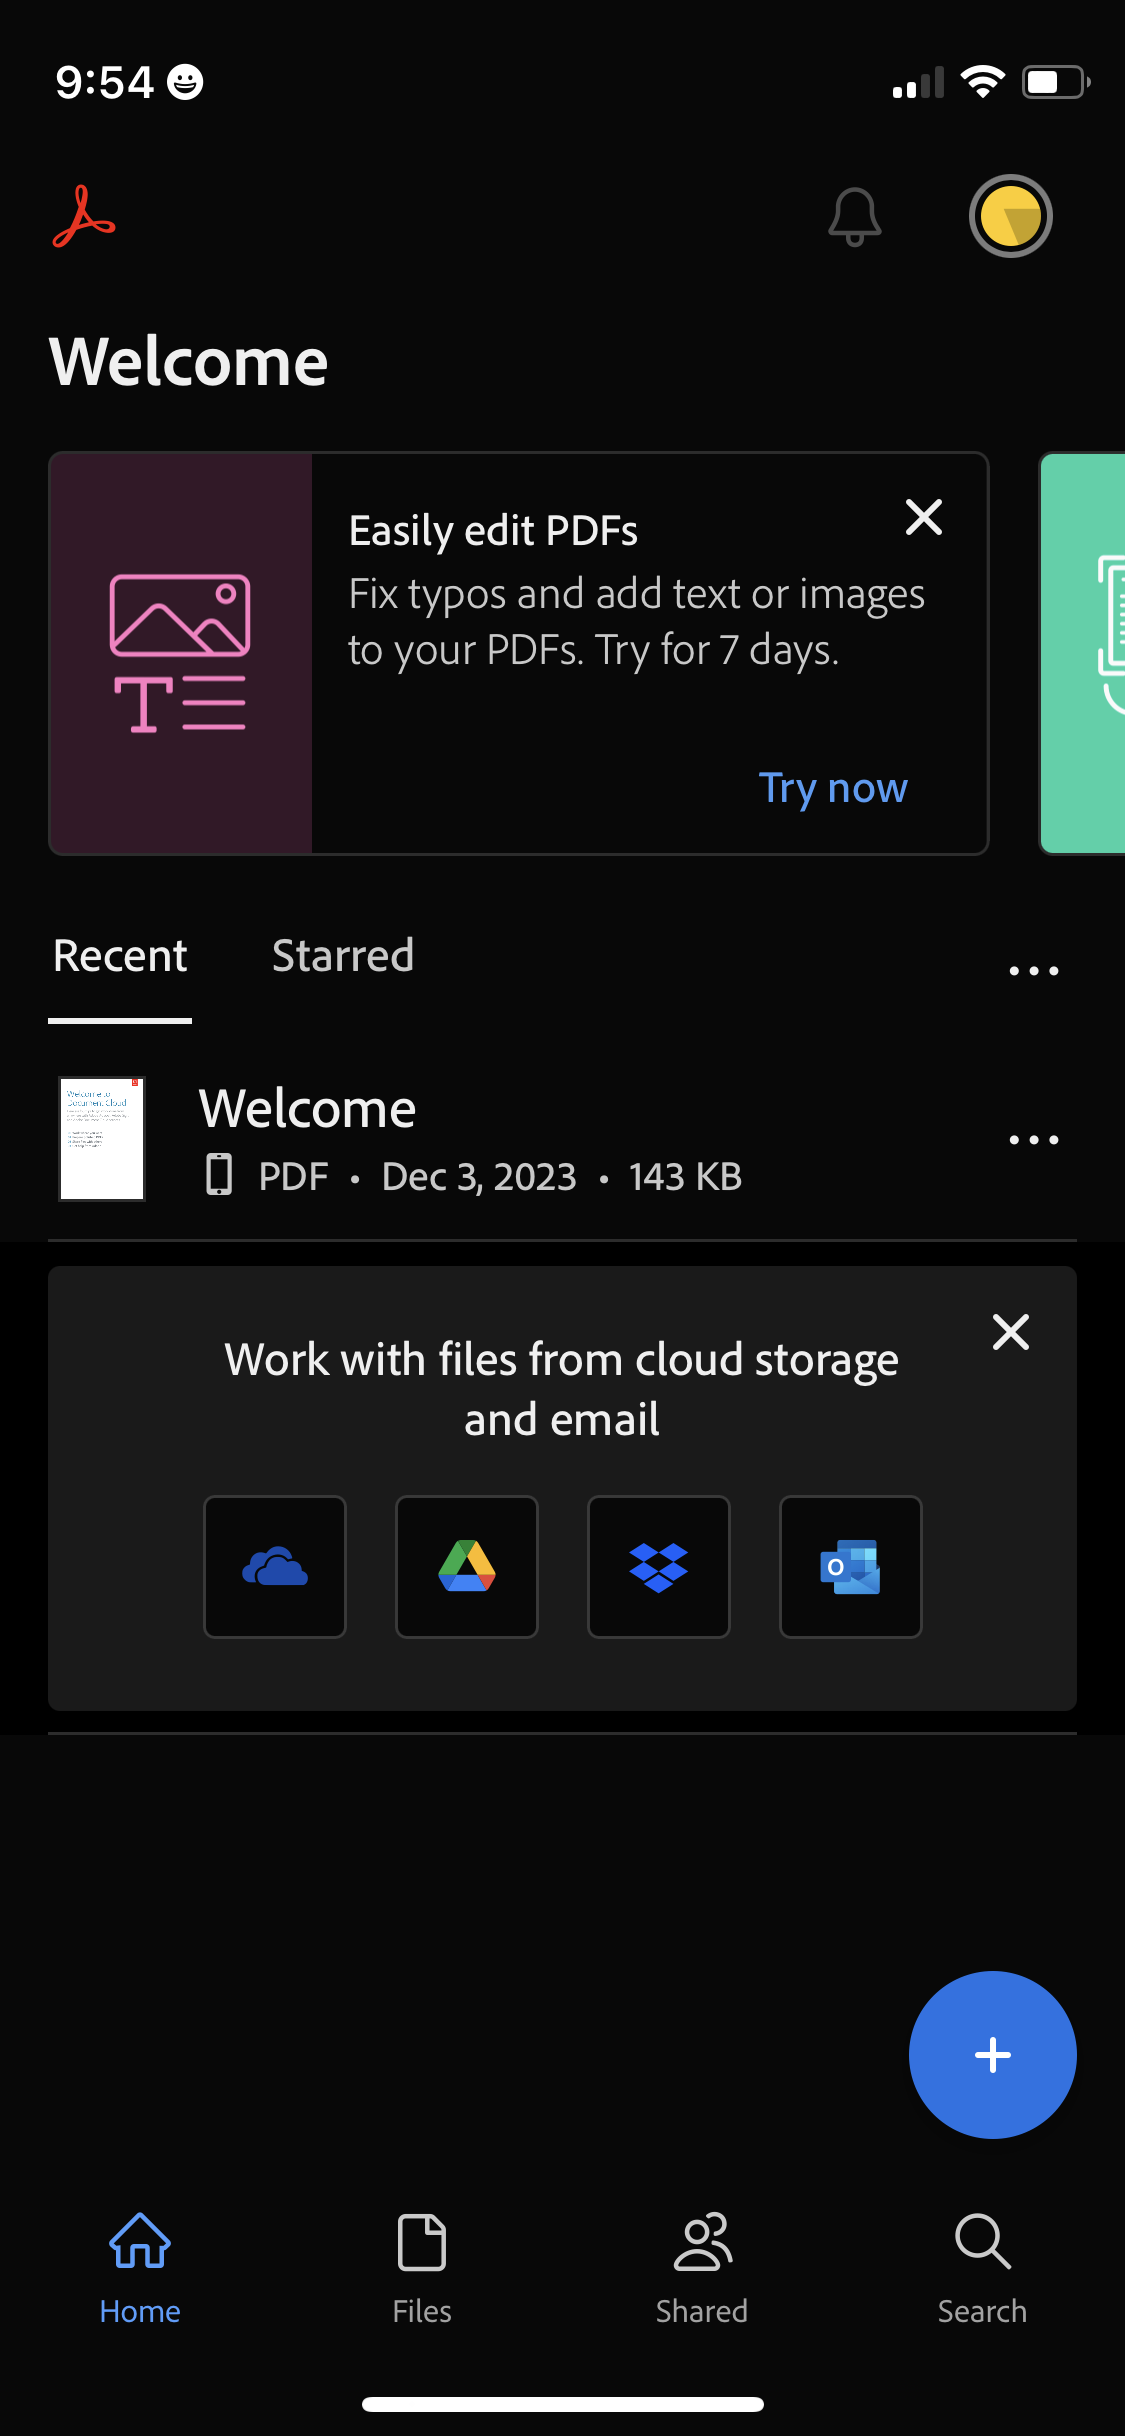Close the cloud storage suggestion sheet
Screen dimensions: 1125x2436
pos(1010,1331)
